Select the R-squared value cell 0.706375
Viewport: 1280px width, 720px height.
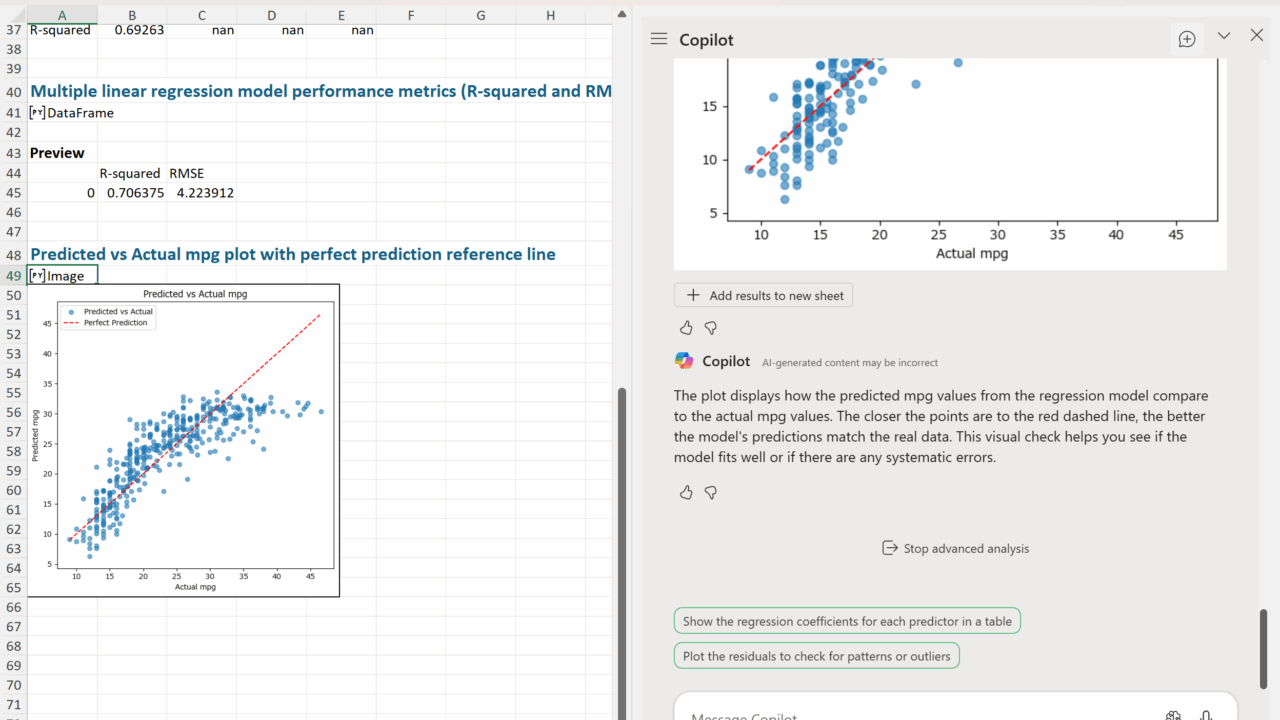(135, 193)
